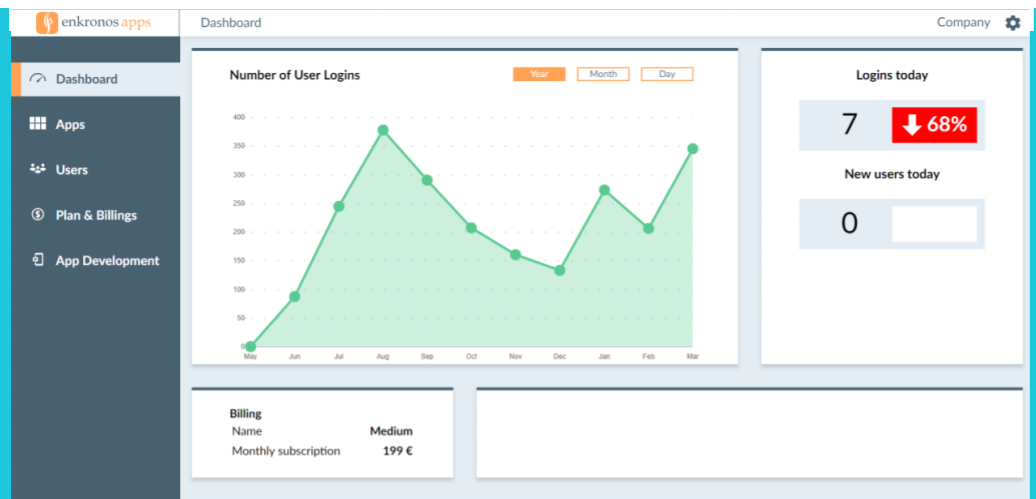Click the red down-arrow 68% indicator
This screenshot has width=1036, height=499.
click(934, 124)
